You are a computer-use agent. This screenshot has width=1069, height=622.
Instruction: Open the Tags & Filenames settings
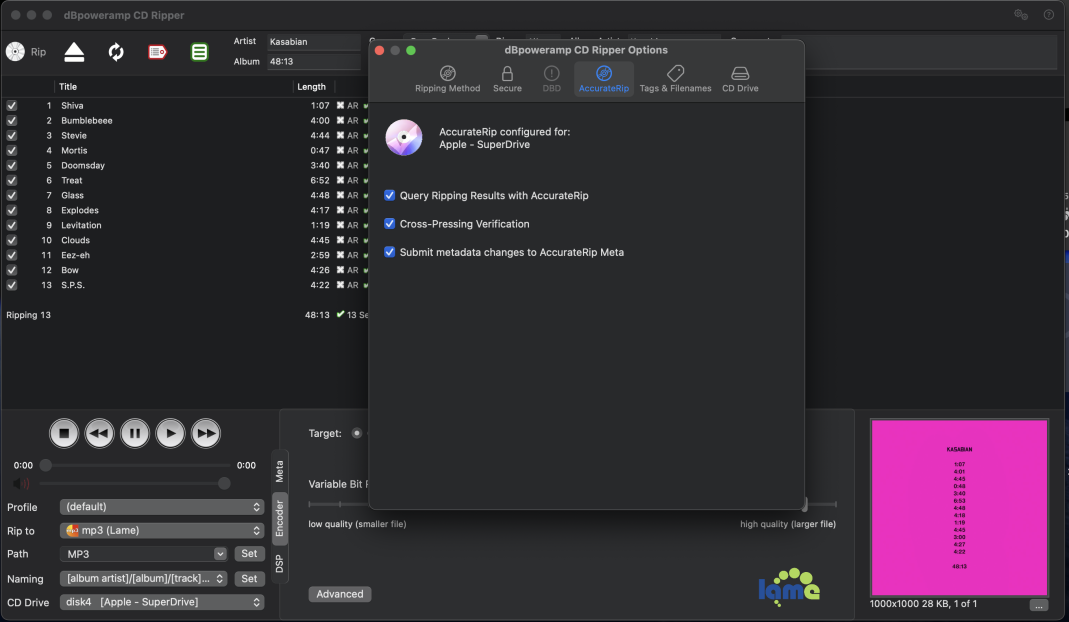click(675, 79)
